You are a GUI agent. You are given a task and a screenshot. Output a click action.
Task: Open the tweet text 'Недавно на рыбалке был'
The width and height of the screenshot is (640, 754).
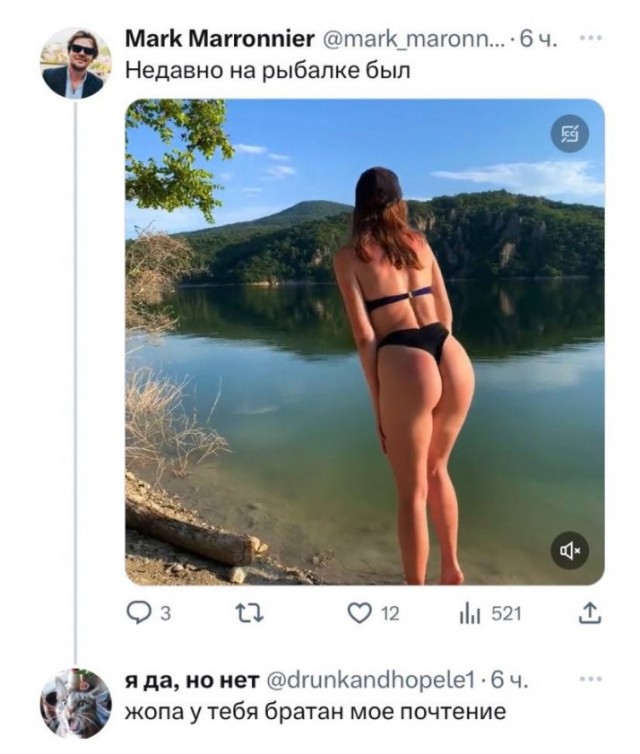click(268, 72)
